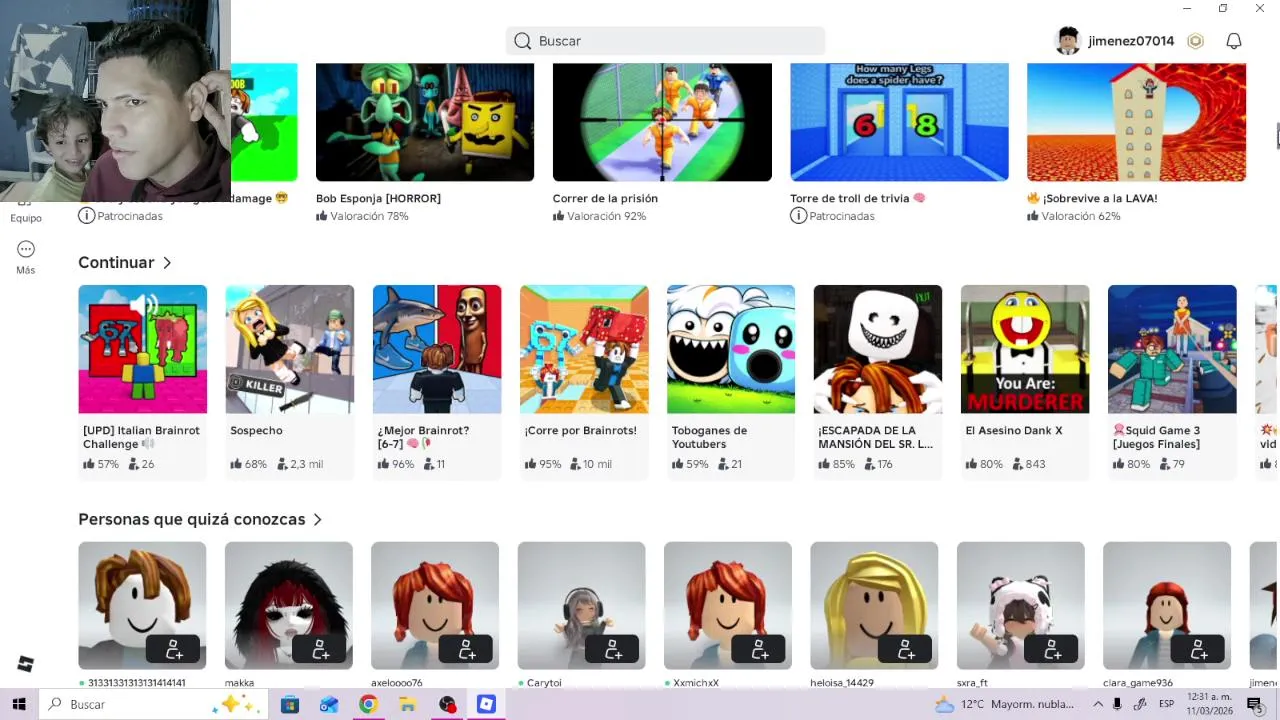This screenshot has height=720, width=1280.
Task: Open ¿Mejor Brainrot? [6-7] thumbnail
Action: (x=437, y=349)
